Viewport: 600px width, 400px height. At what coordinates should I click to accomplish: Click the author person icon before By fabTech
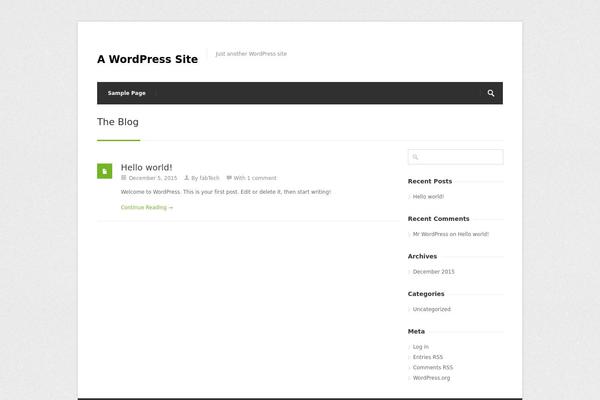click(x=187, y=178)
